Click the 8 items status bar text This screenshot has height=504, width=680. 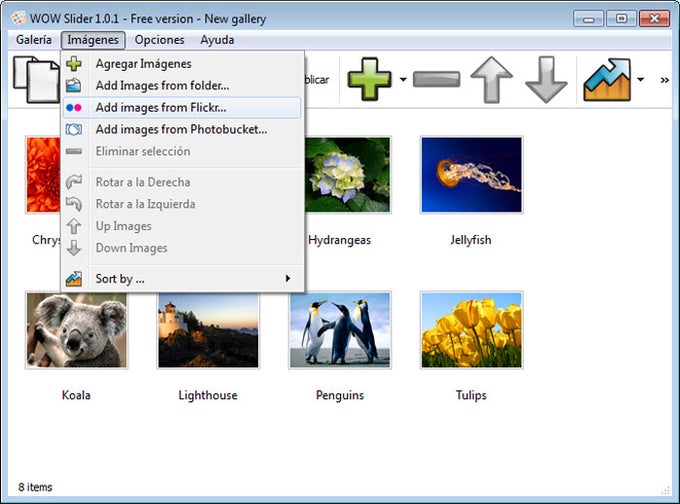coord(35,487)
